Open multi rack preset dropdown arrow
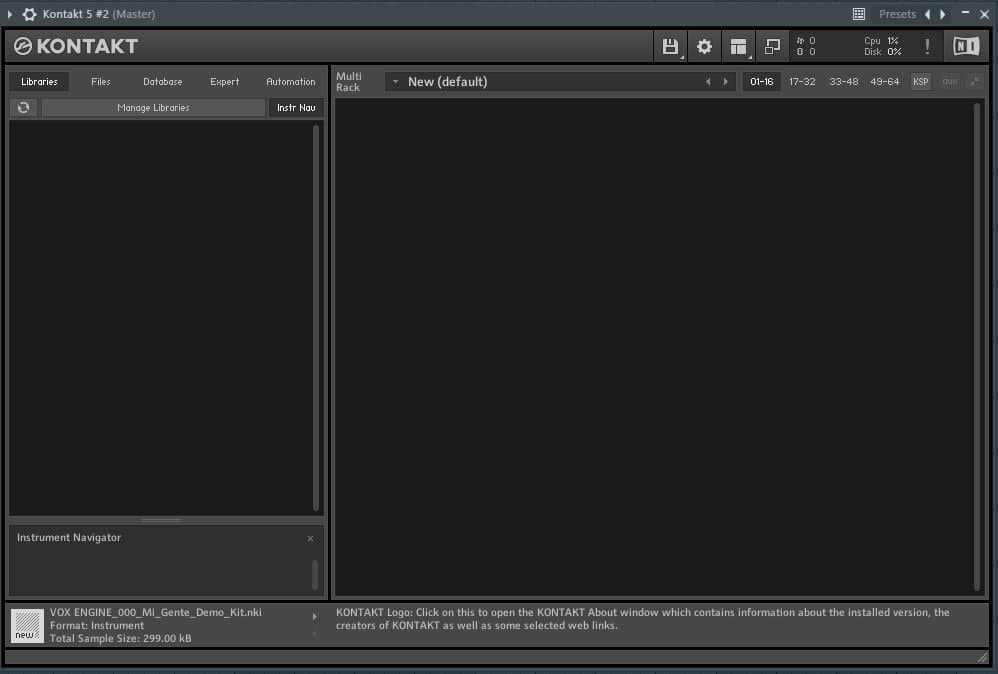 pos(395,81)
